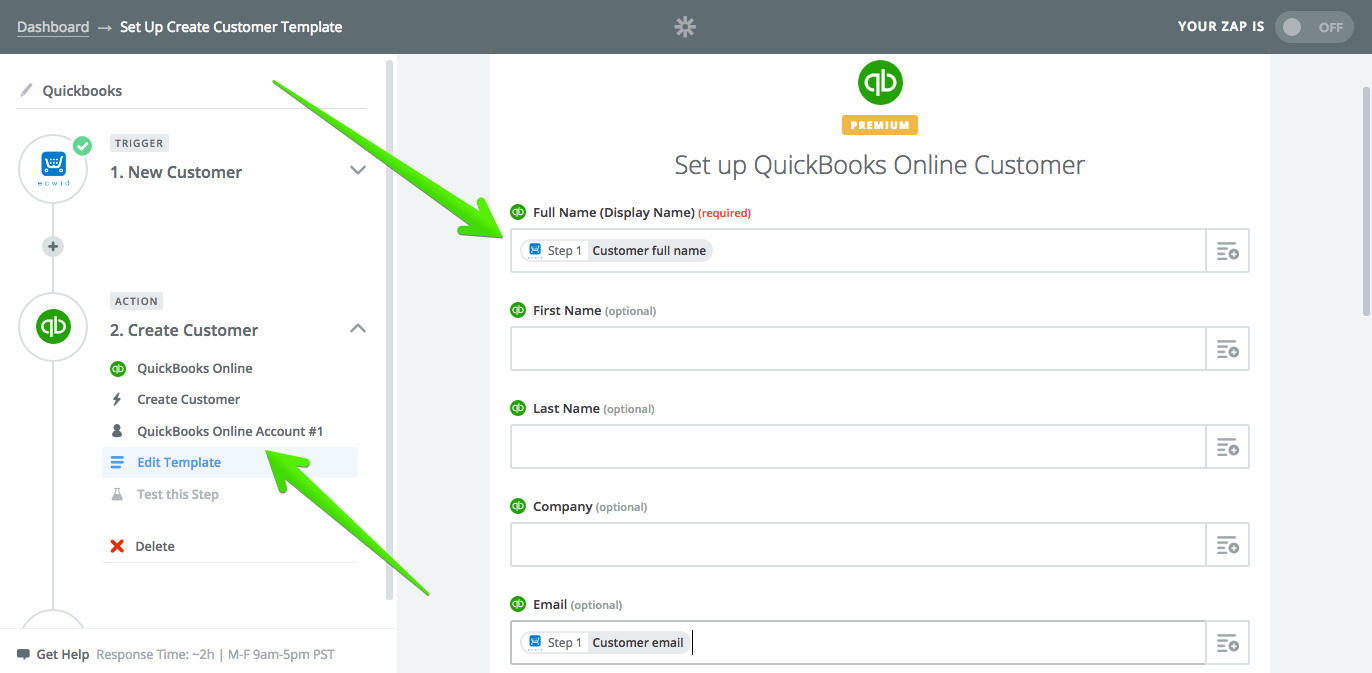Image resolution: width=1372 pixels, height=673 pixels.
Task: Click the TRIGGER label tag
Action: pos(139,143)
